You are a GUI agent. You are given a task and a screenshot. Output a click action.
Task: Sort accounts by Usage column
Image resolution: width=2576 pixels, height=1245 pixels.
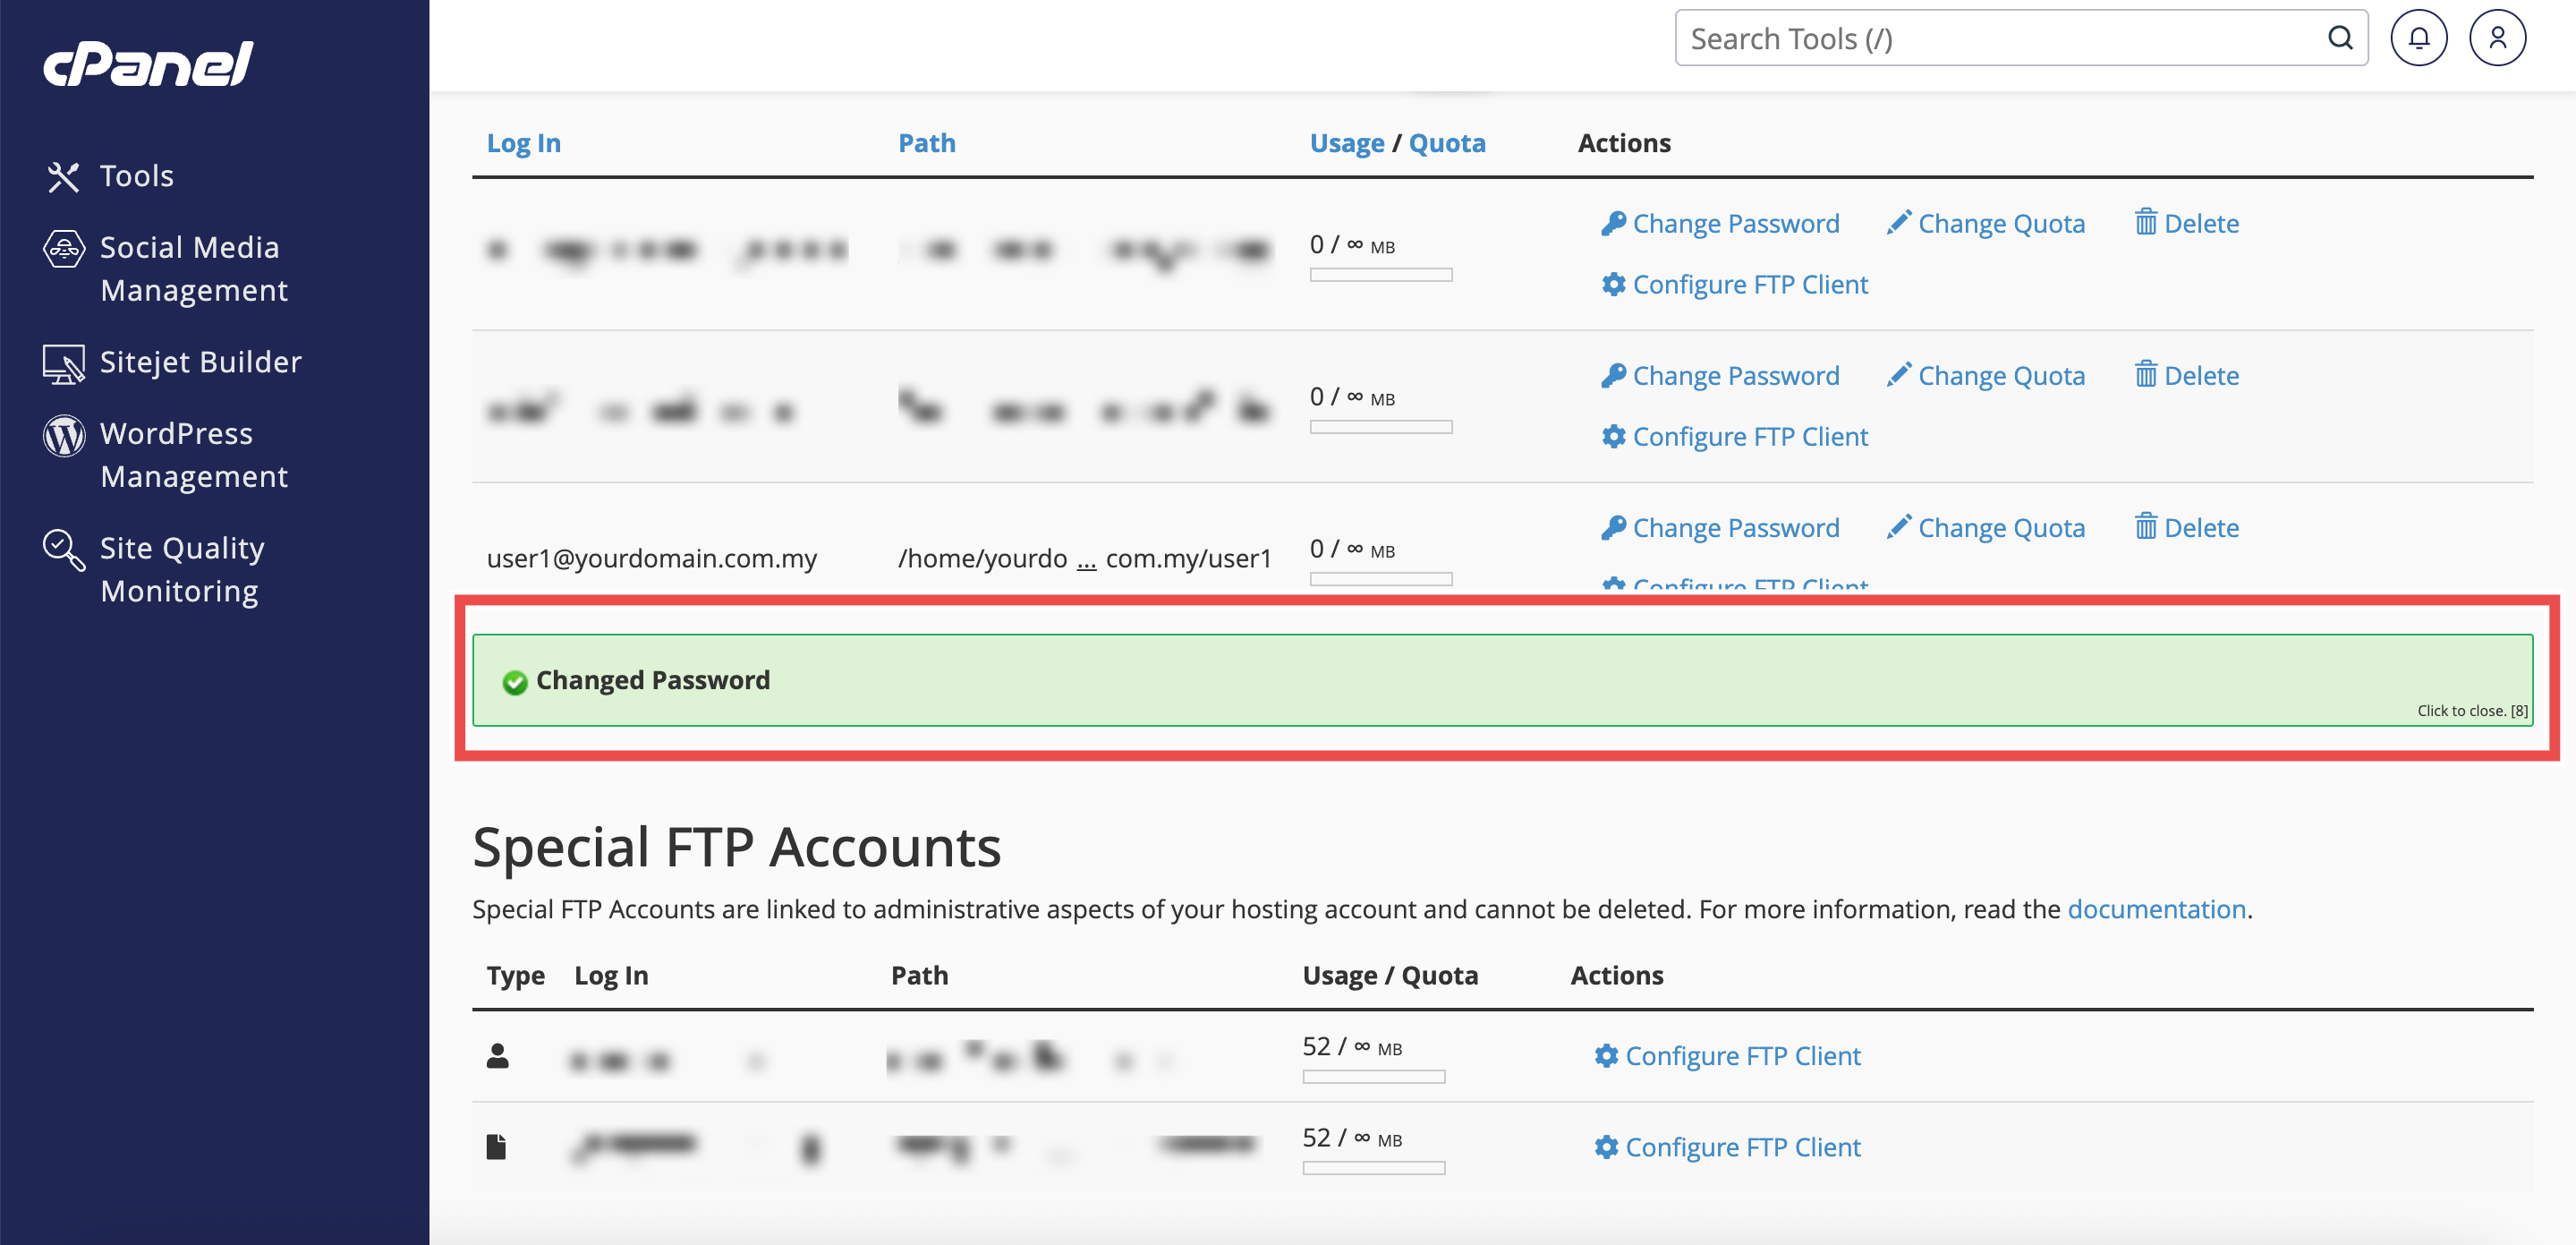point(1346,143)
